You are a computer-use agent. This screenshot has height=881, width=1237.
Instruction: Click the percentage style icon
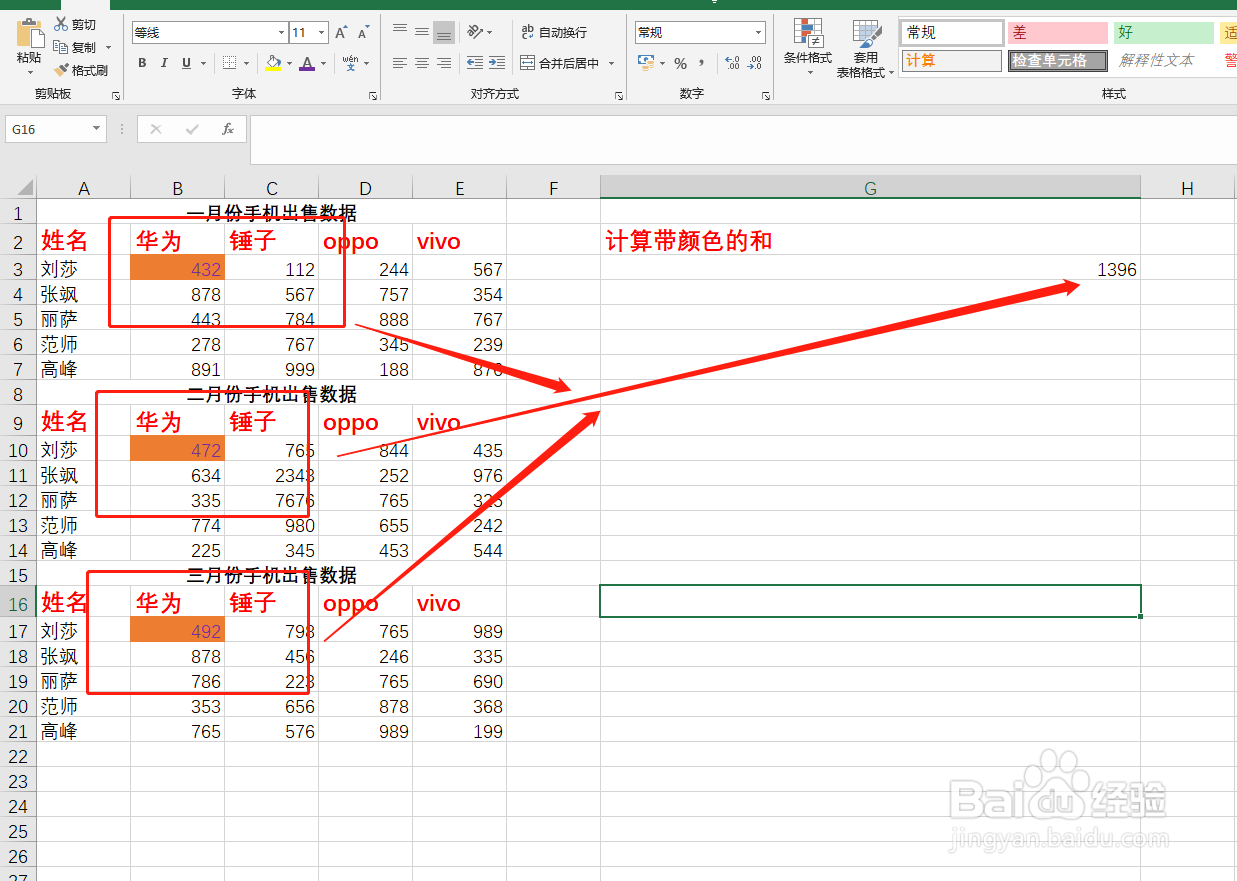679,63
